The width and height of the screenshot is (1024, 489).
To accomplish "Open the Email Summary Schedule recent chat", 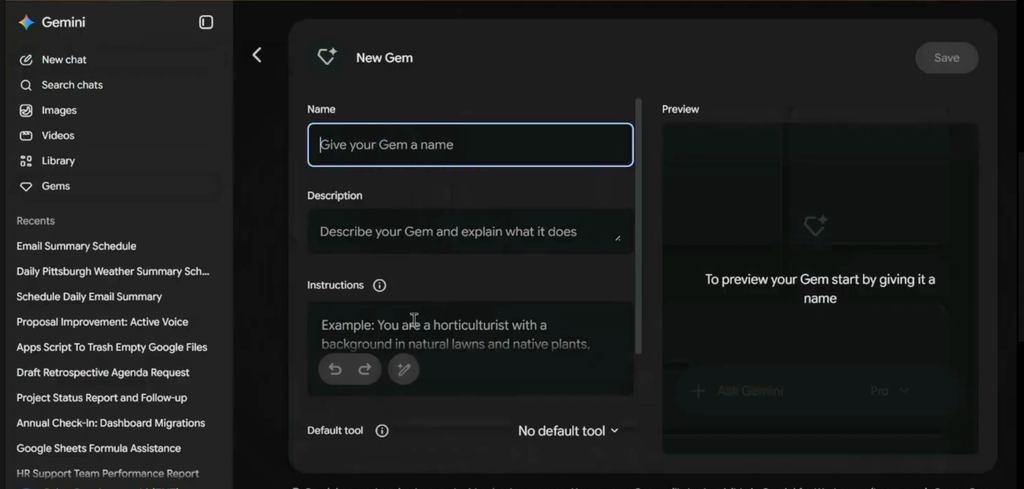I will (76, 246).
